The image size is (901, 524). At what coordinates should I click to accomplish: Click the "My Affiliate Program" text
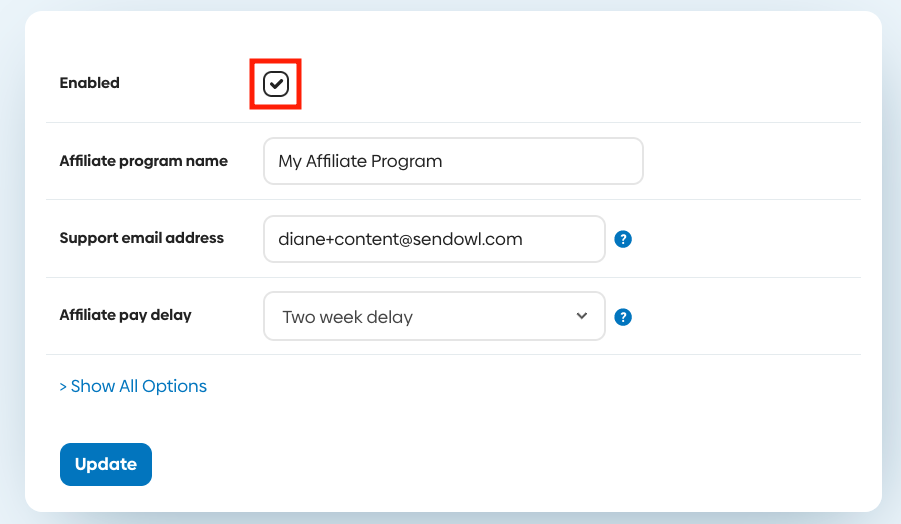click(360, 161)
